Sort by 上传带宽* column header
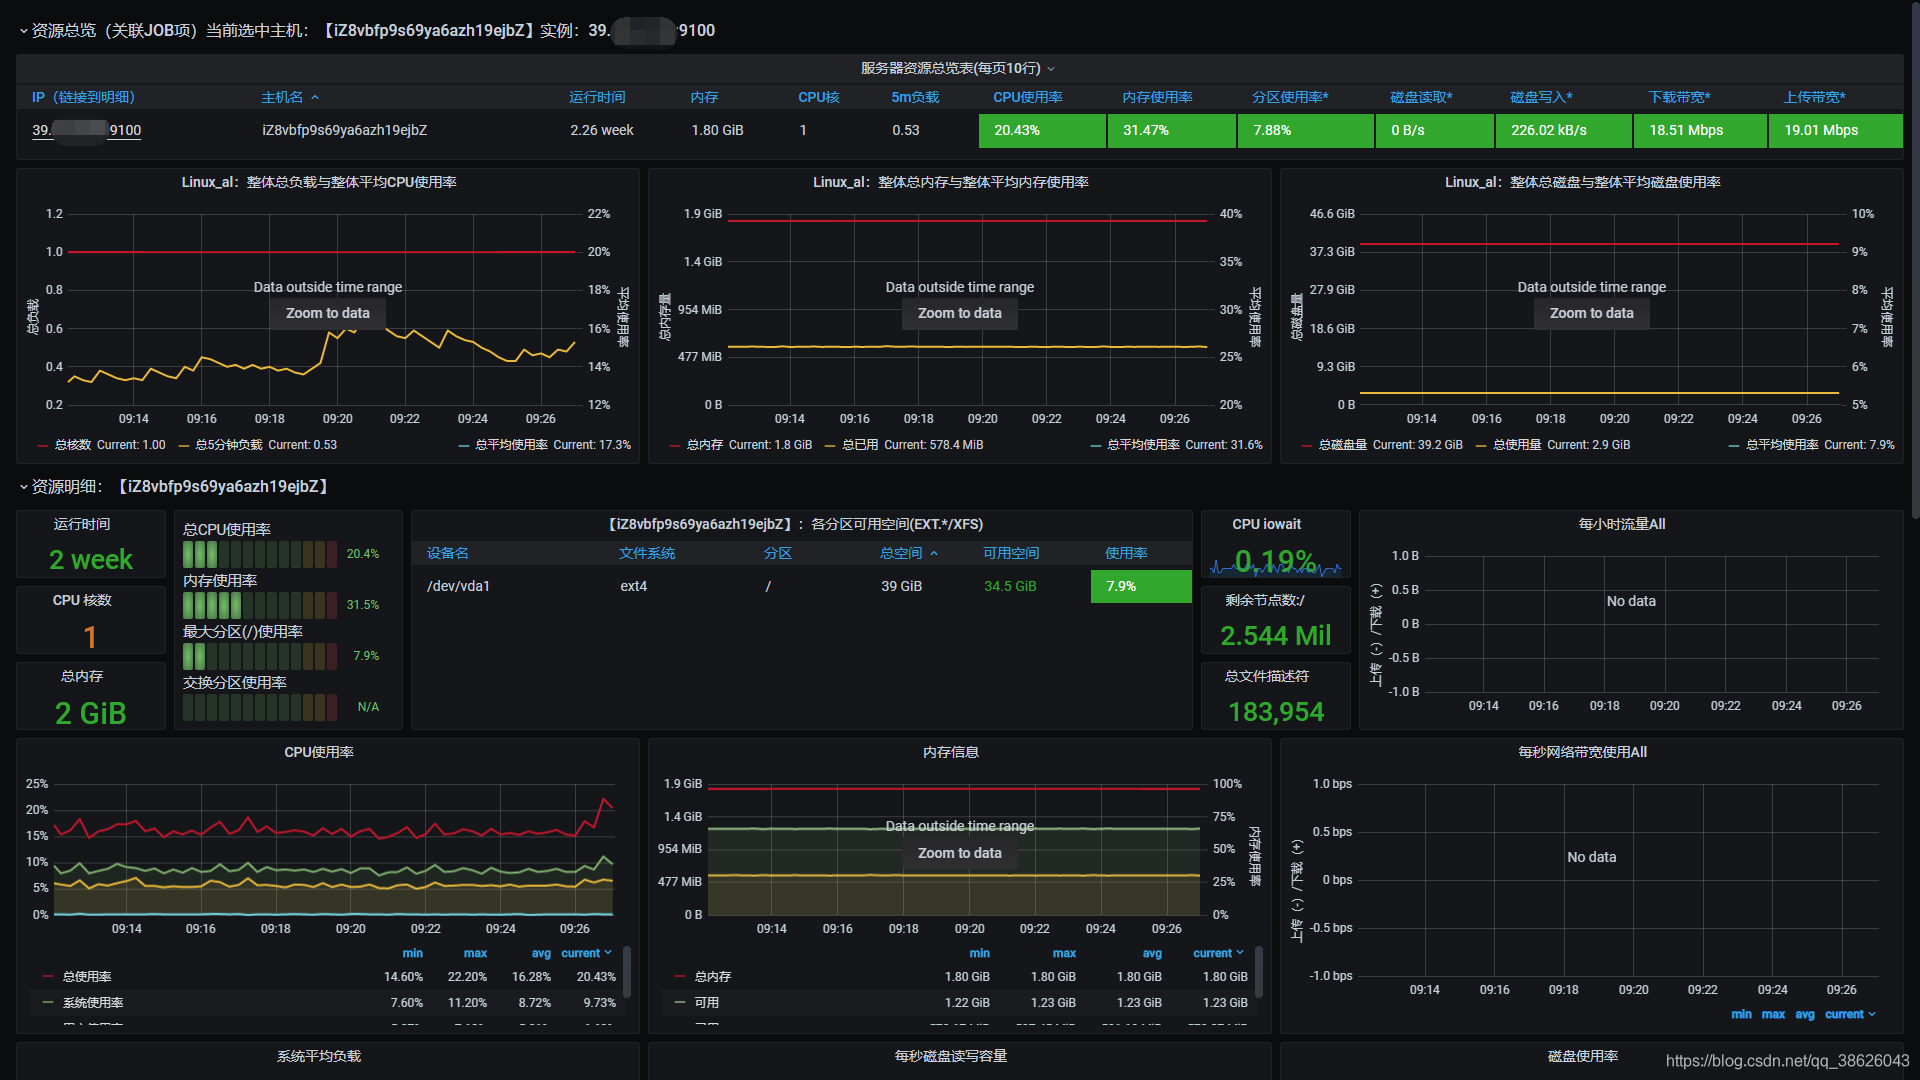The image size is (1920, 1080). pos(1815,97)
